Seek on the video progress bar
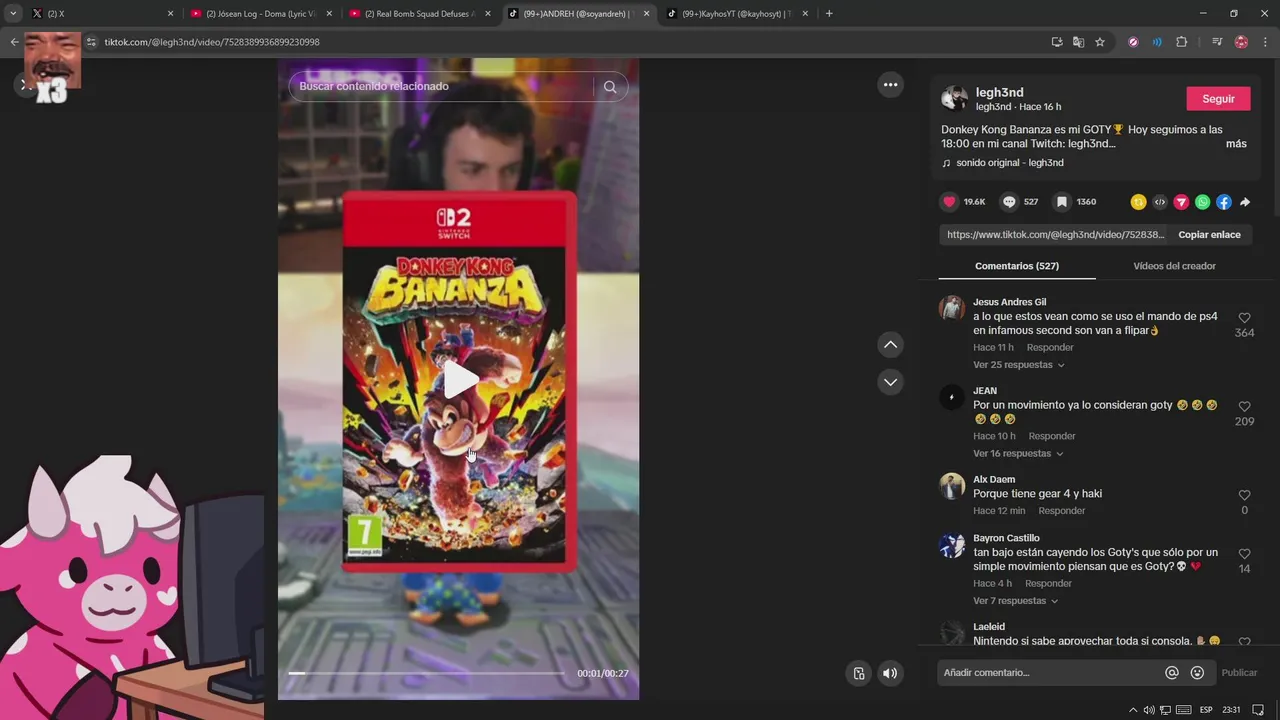Viewport: 1280px width, 720px height. click(427, 673)
